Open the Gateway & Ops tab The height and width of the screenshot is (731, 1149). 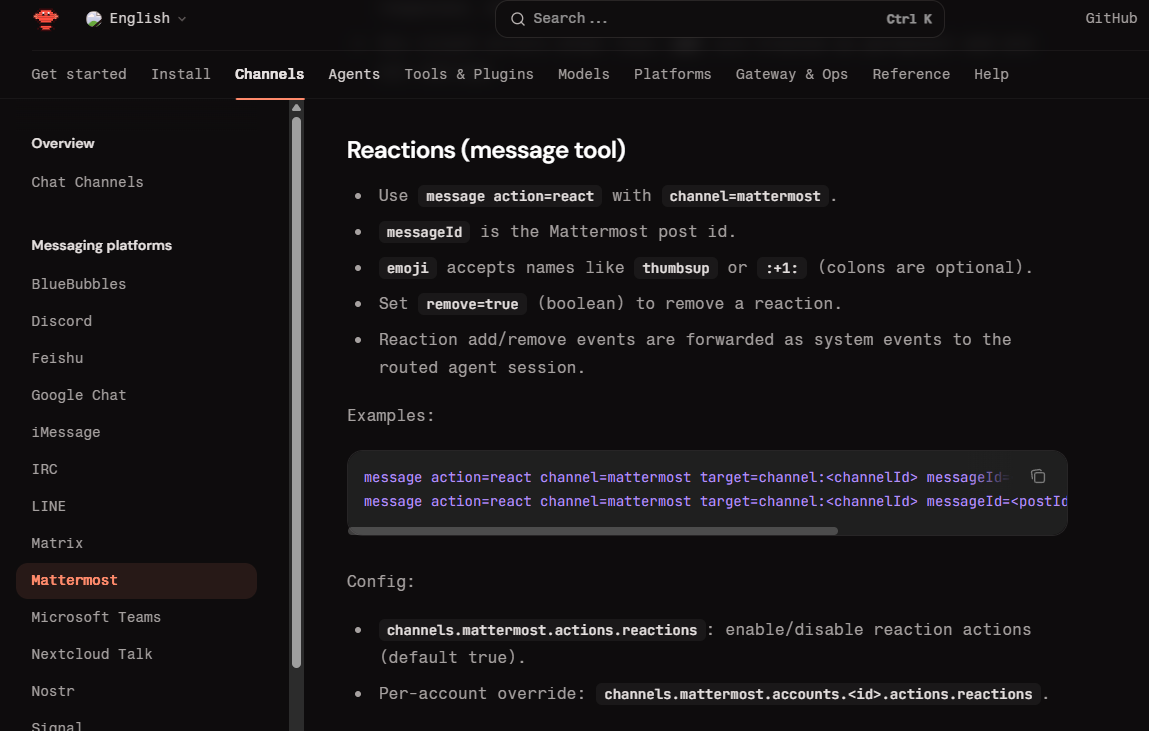pos(791,74)
